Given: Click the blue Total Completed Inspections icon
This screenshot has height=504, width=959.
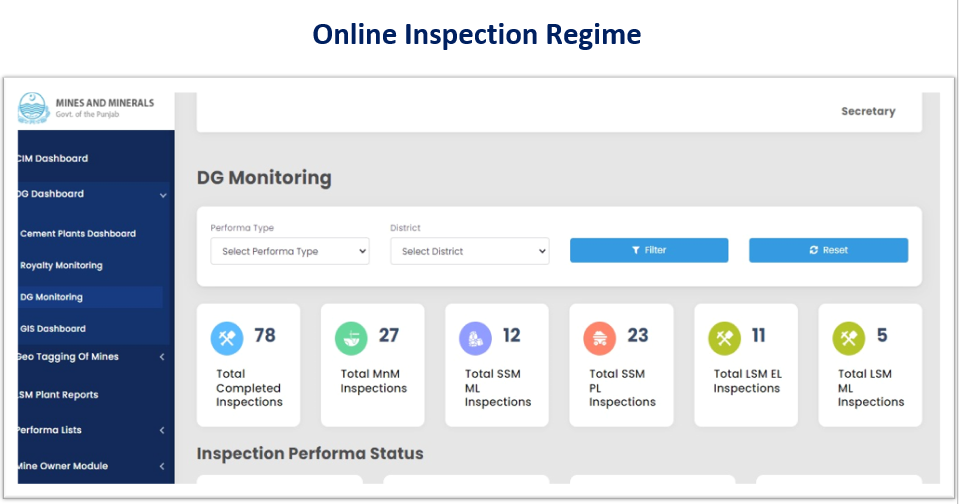Looking at the screenshot, I should pyautogui.click(x=227, y=338).
